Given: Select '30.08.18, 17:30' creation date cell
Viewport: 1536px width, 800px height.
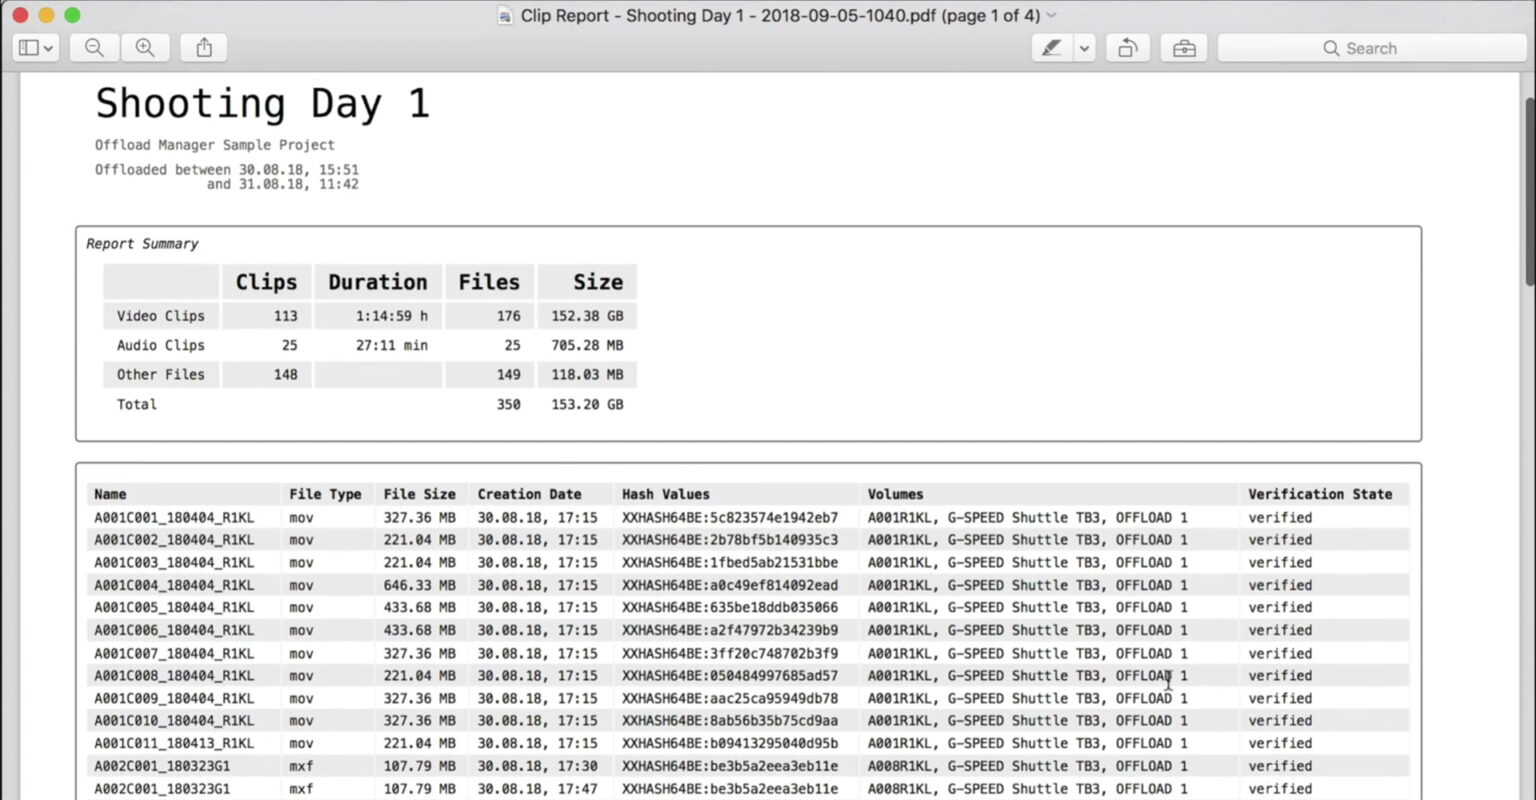Looking at the screenshot, I should point(537,766).
